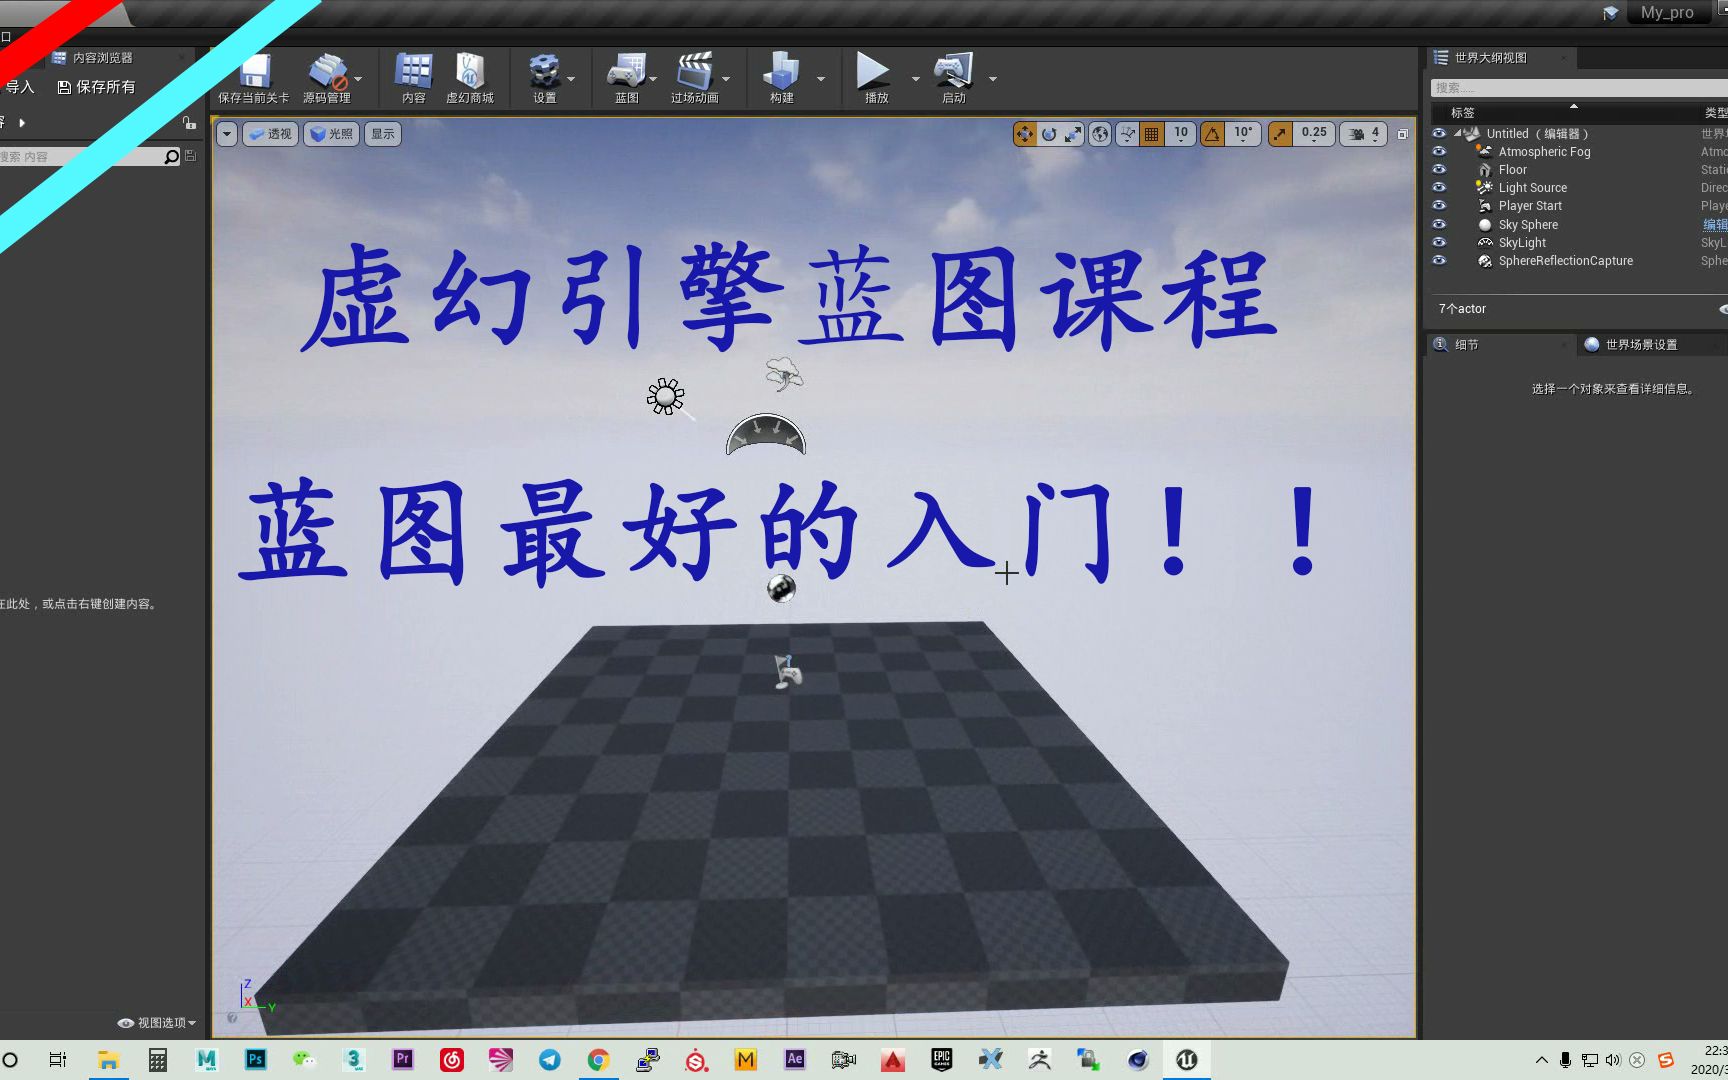Image resolution: width=1728 pixels, height=1080 pixels.
Task: Open Build options dropdown arrow
Action: [821, 78]
